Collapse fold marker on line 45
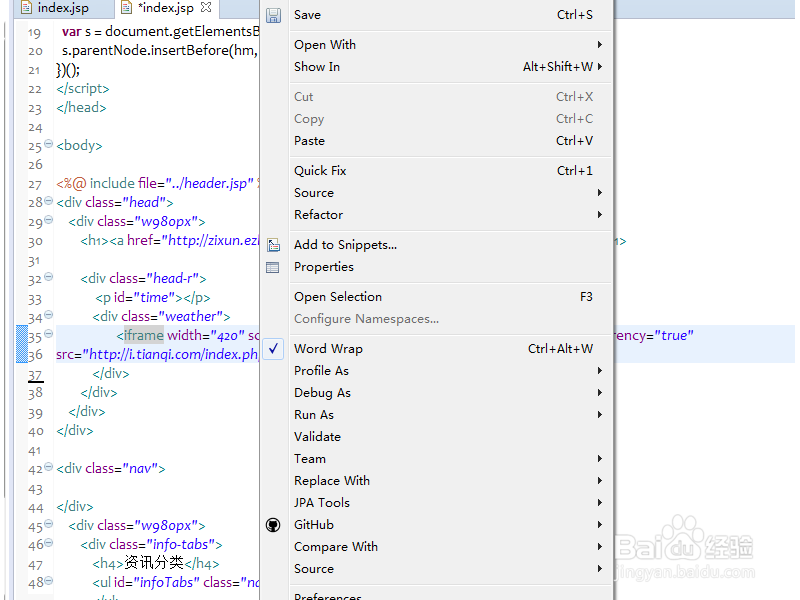800x600 pixels. (x=48, y=524)
